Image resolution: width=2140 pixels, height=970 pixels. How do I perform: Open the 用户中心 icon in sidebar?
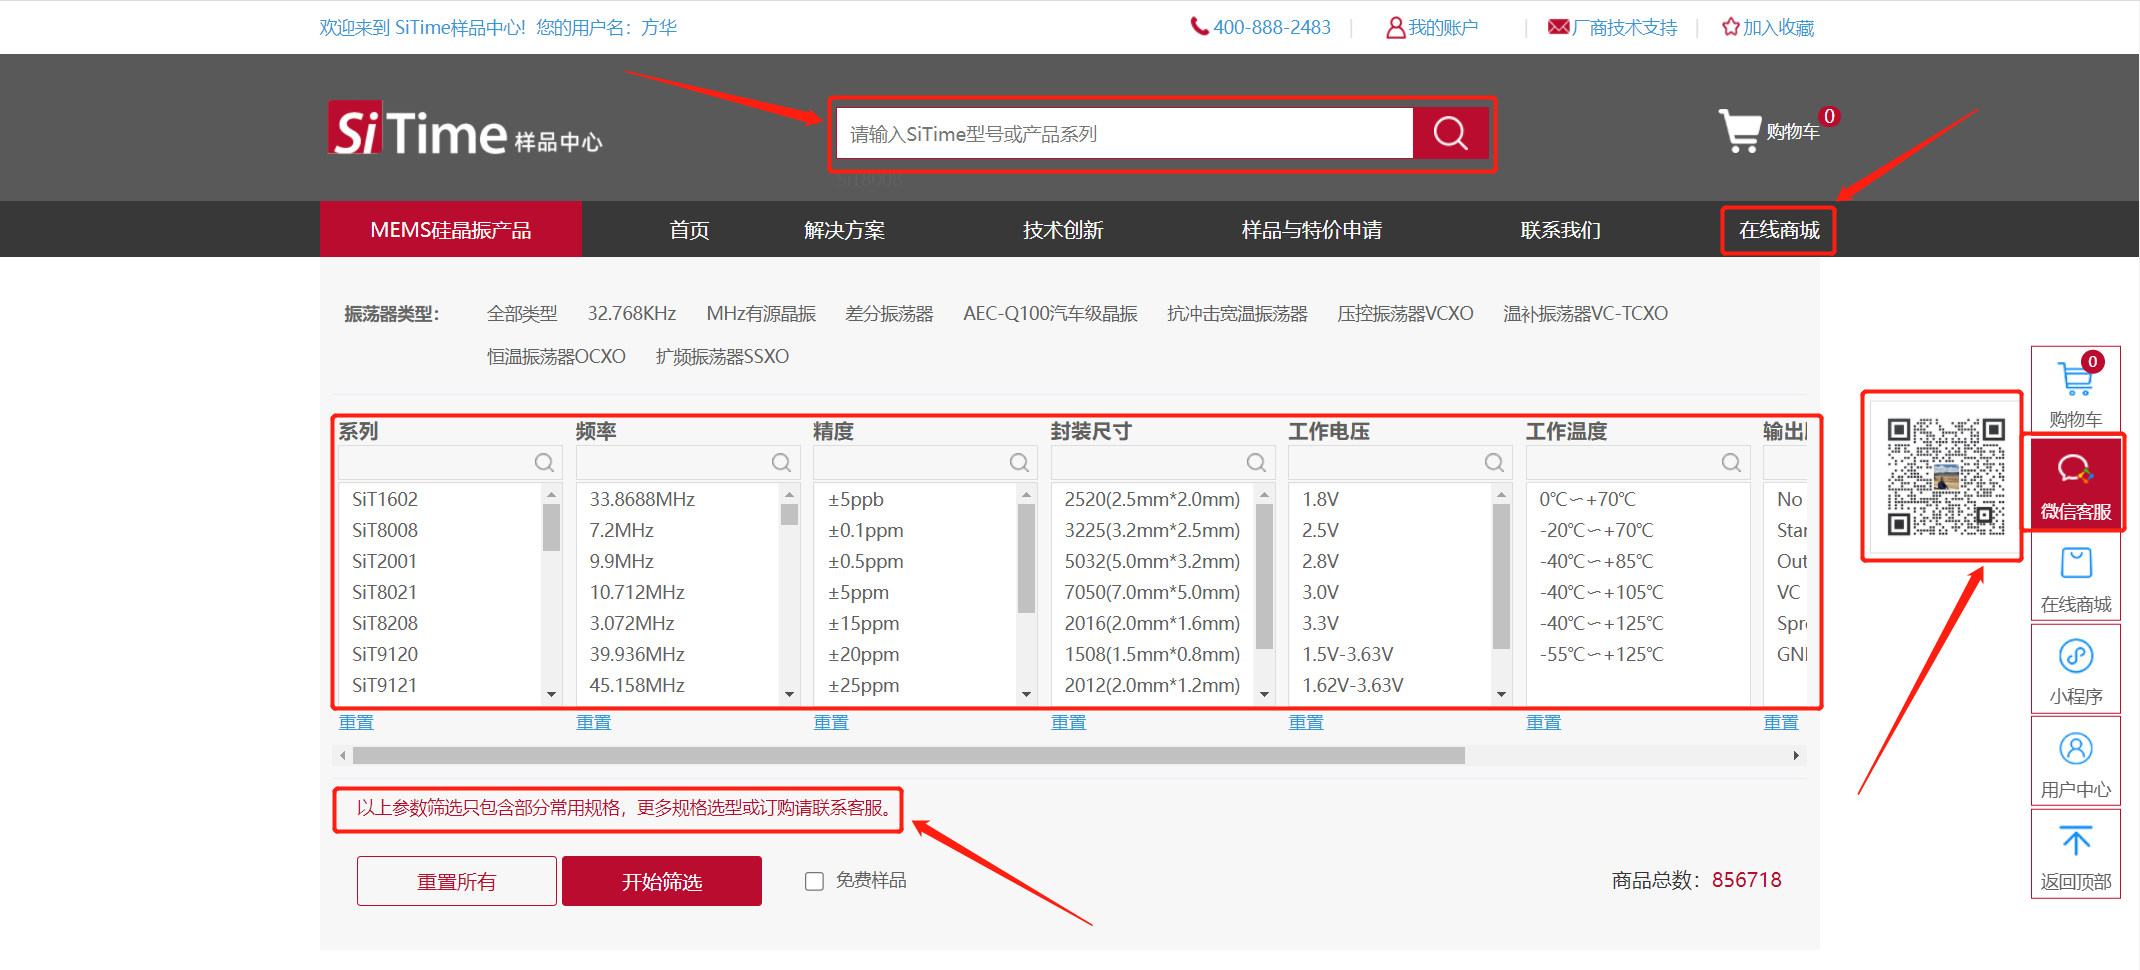tap(2076, 748)
